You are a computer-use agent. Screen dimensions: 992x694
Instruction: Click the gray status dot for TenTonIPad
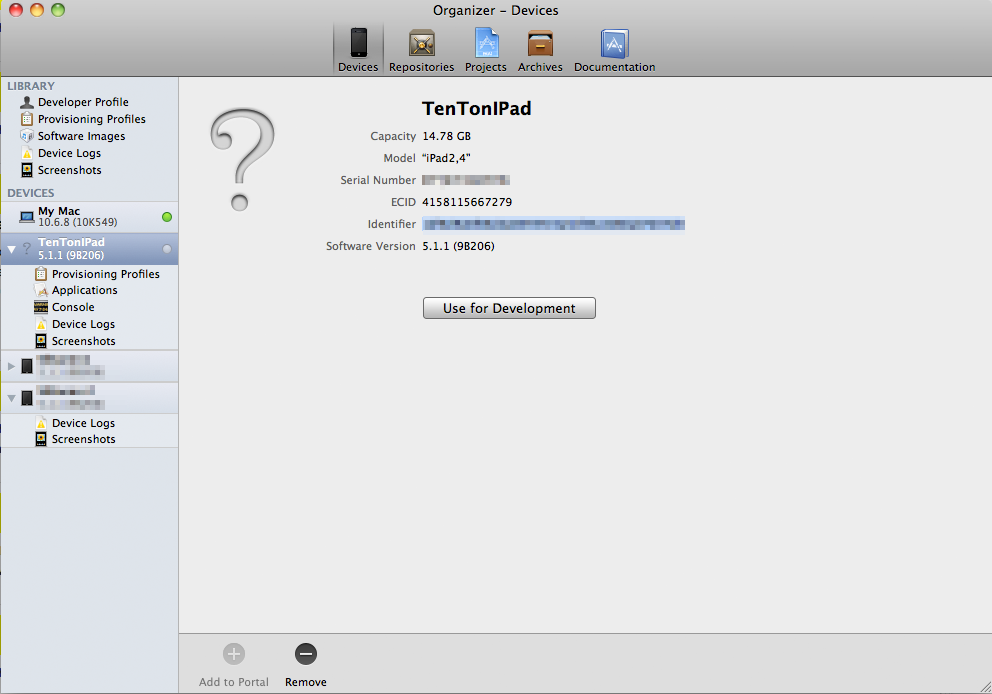click(x=167, y=249)
